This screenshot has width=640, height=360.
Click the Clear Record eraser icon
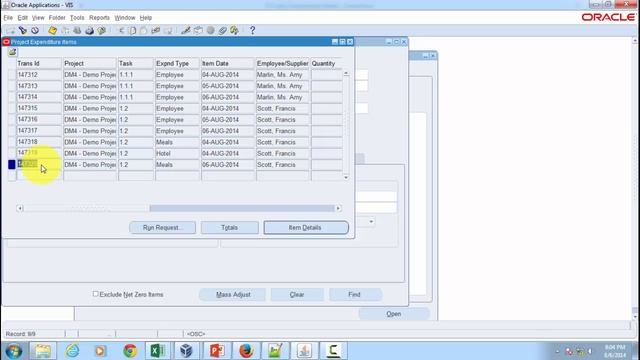pyautogui.click(x=156, y=30)
